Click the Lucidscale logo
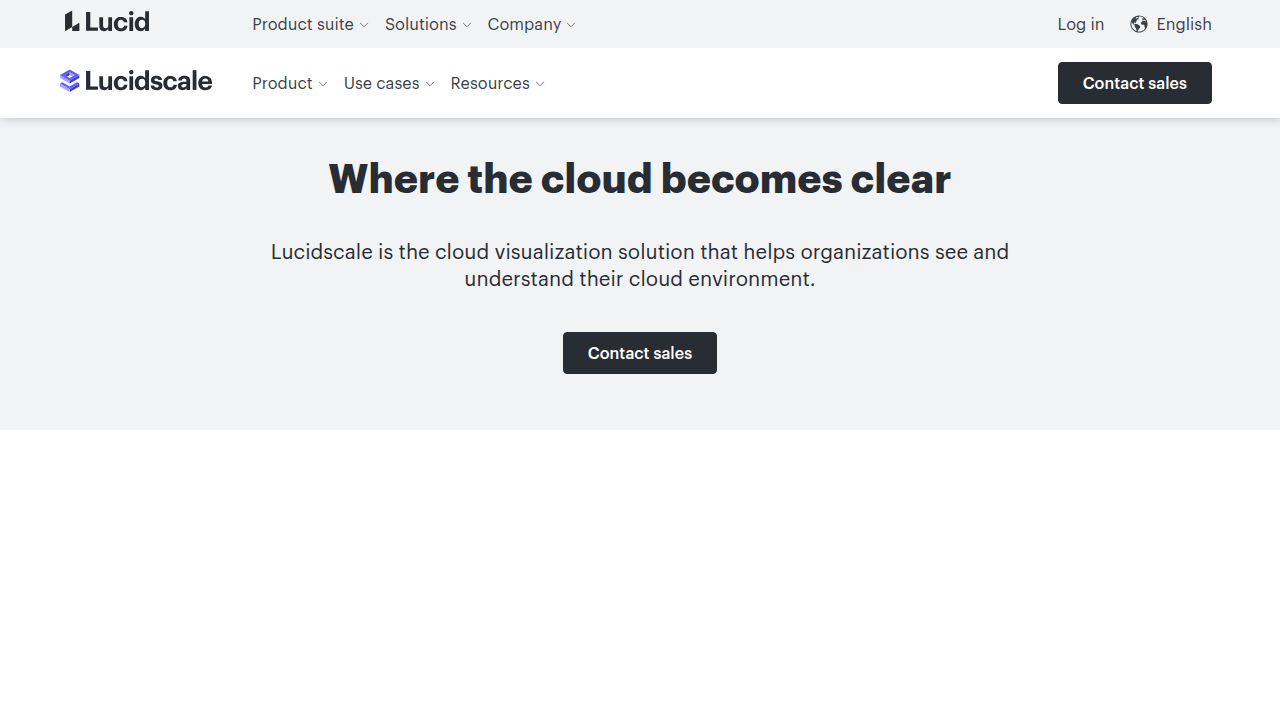 pyautogui.click(x=136, y=81)
